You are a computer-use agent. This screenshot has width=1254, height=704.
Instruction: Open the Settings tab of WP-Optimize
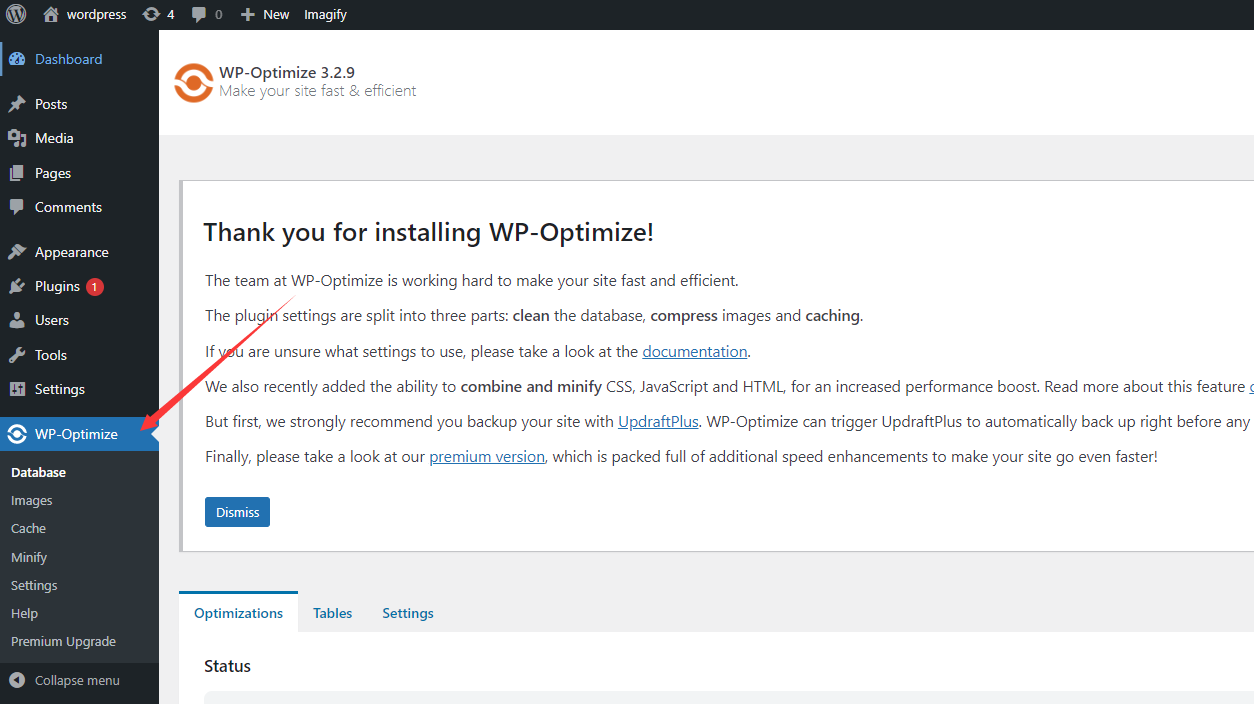(x=407, y=613)
